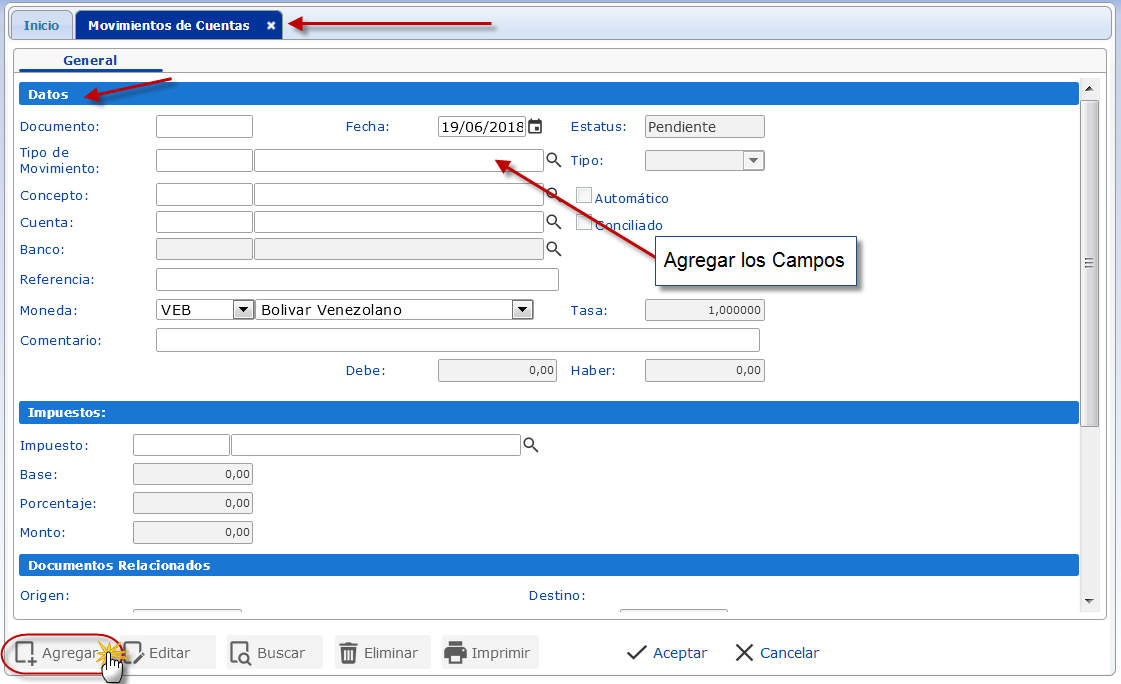
Task: Open the Bolivar Venezolano currency name dropdown
Action: tap(522, 310)
